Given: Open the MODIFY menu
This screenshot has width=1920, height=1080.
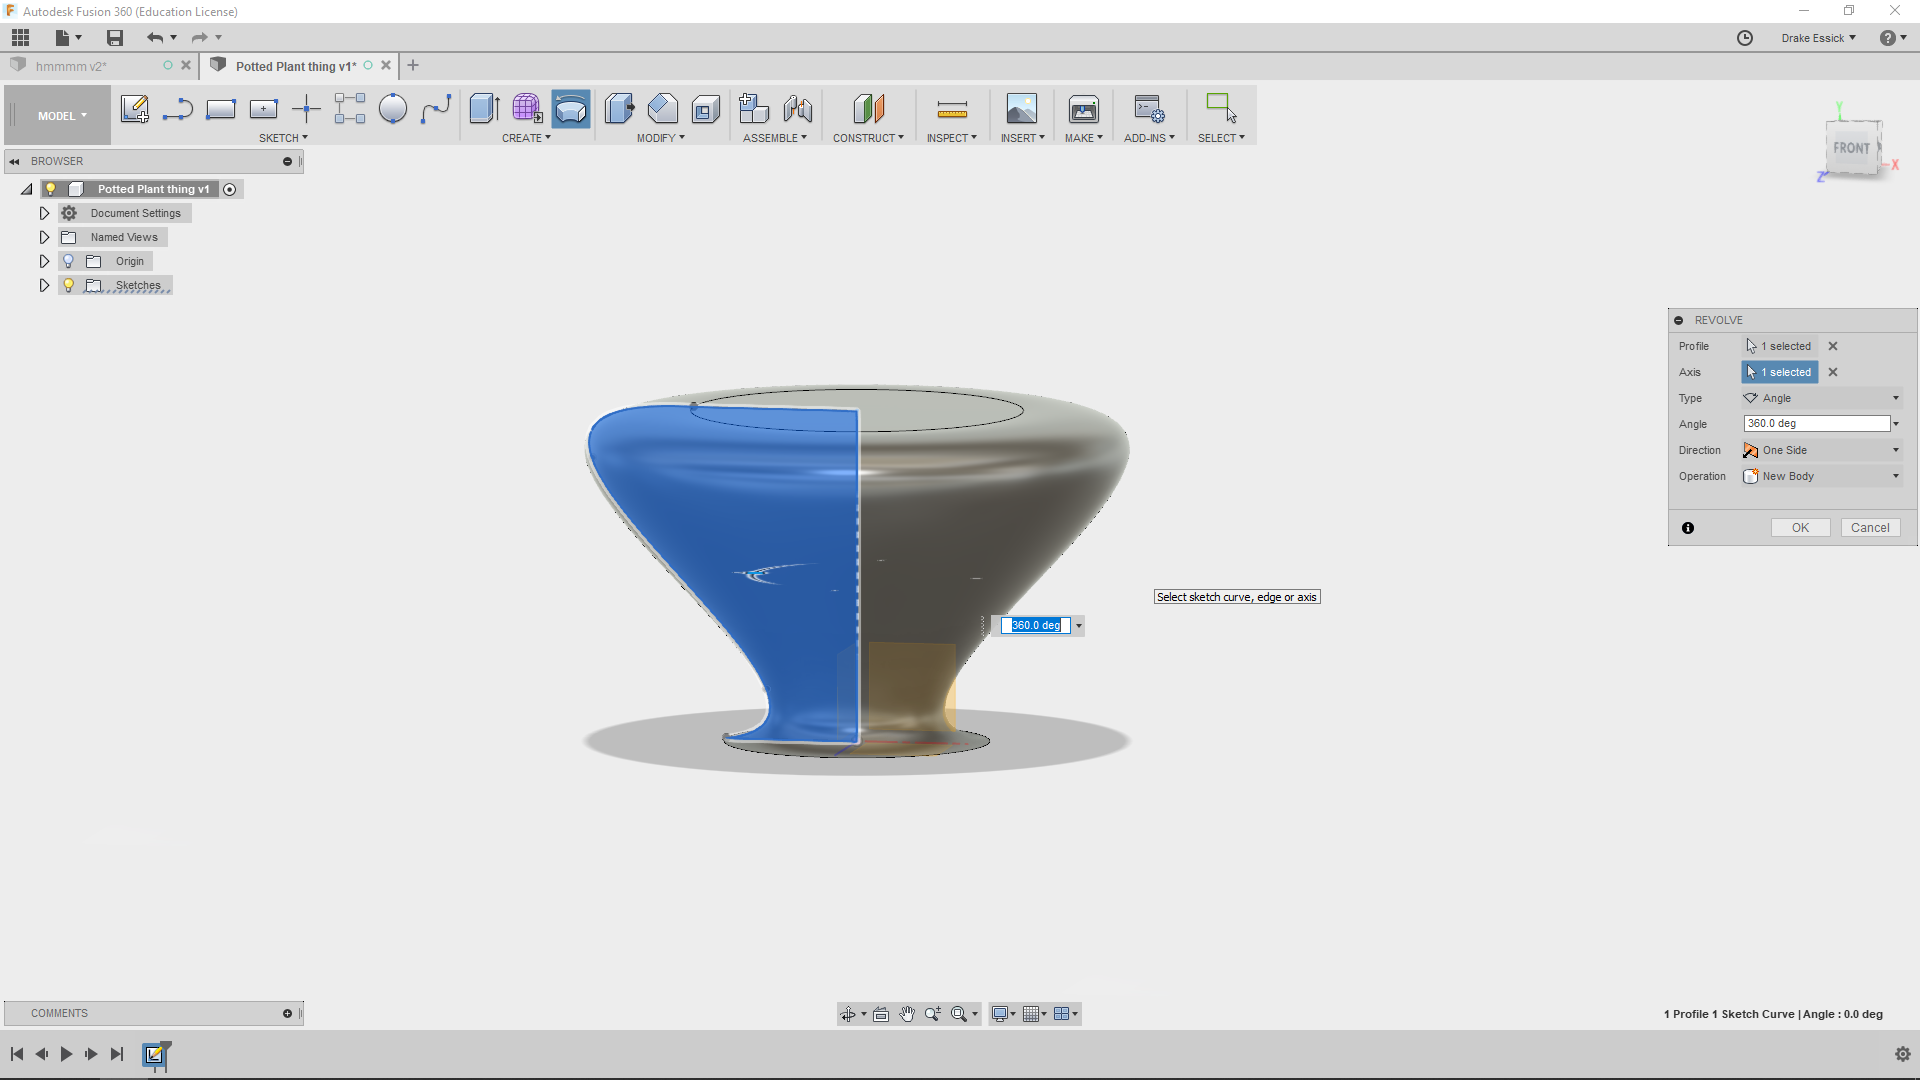Looking at the screenshot, I should click(661, 138).
